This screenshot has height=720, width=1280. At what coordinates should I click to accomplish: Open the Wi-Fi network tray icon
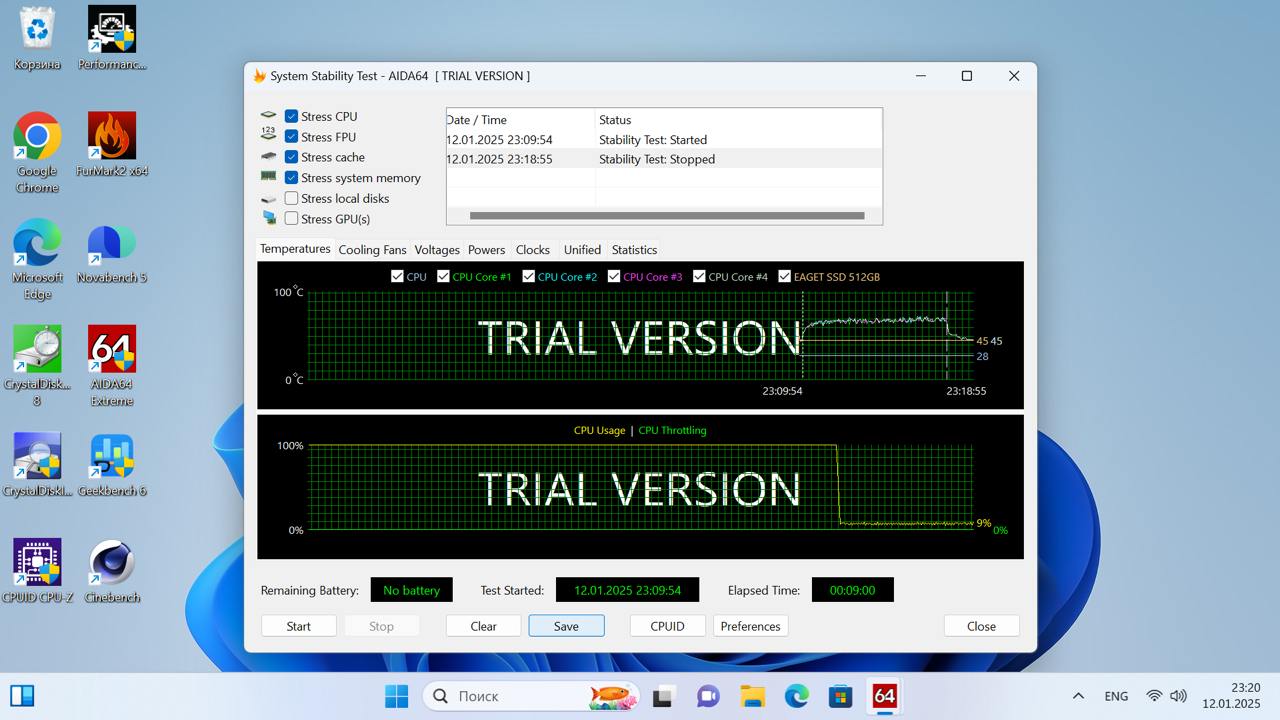pos(1154,696)
